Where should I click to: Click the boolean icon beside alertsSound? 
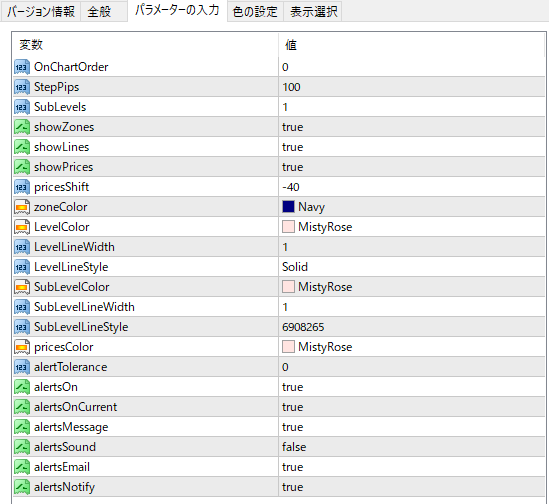pos(22,447)
